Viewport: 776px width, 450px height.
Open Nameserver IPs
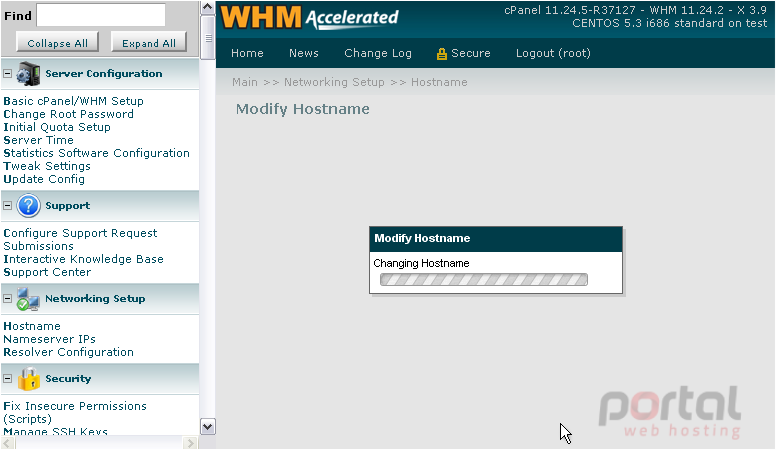pyautogui.click(x=49, y=339)
